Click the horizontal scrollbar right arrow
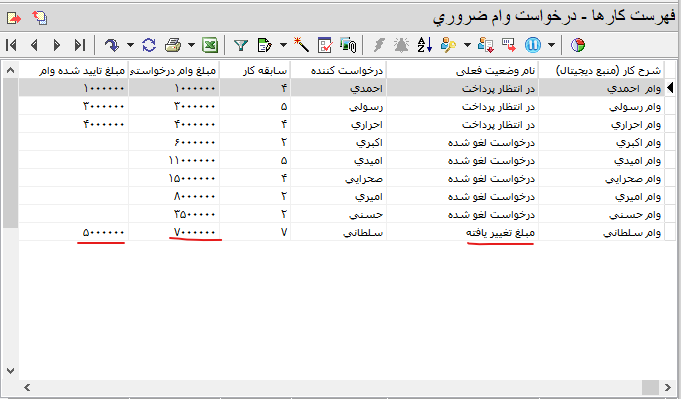The height and width of the screenshot is (399, 681). tap(668, 387)
